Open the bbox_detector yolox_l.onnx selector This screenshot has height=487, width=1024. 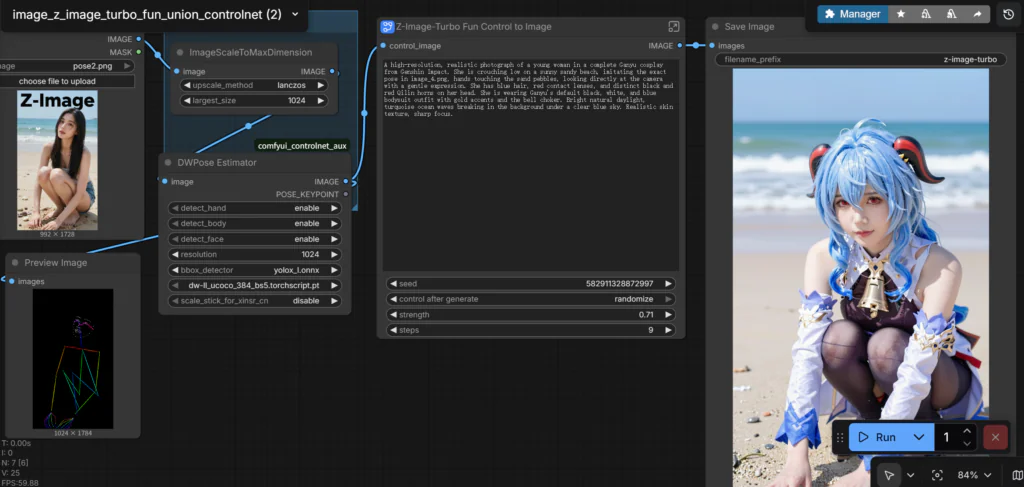point(254,270)
